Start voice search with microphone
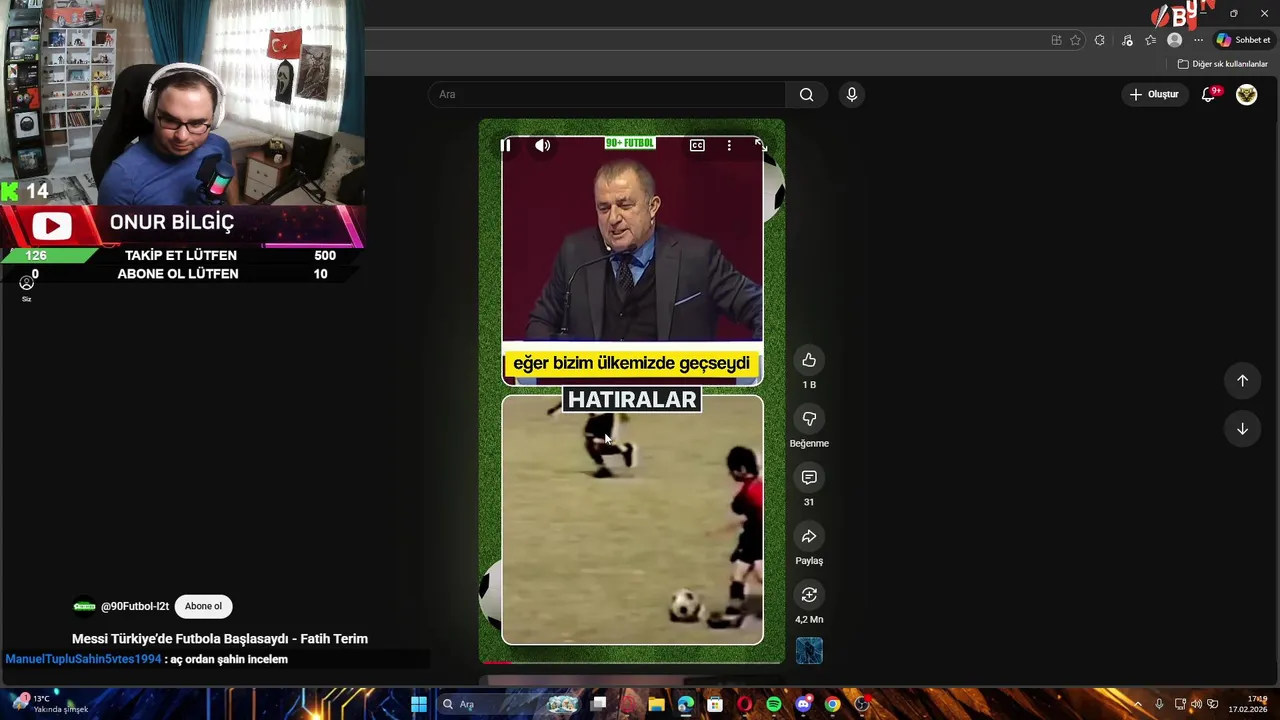The height and width of the screenshot is (720, 1280). (852, 94)
